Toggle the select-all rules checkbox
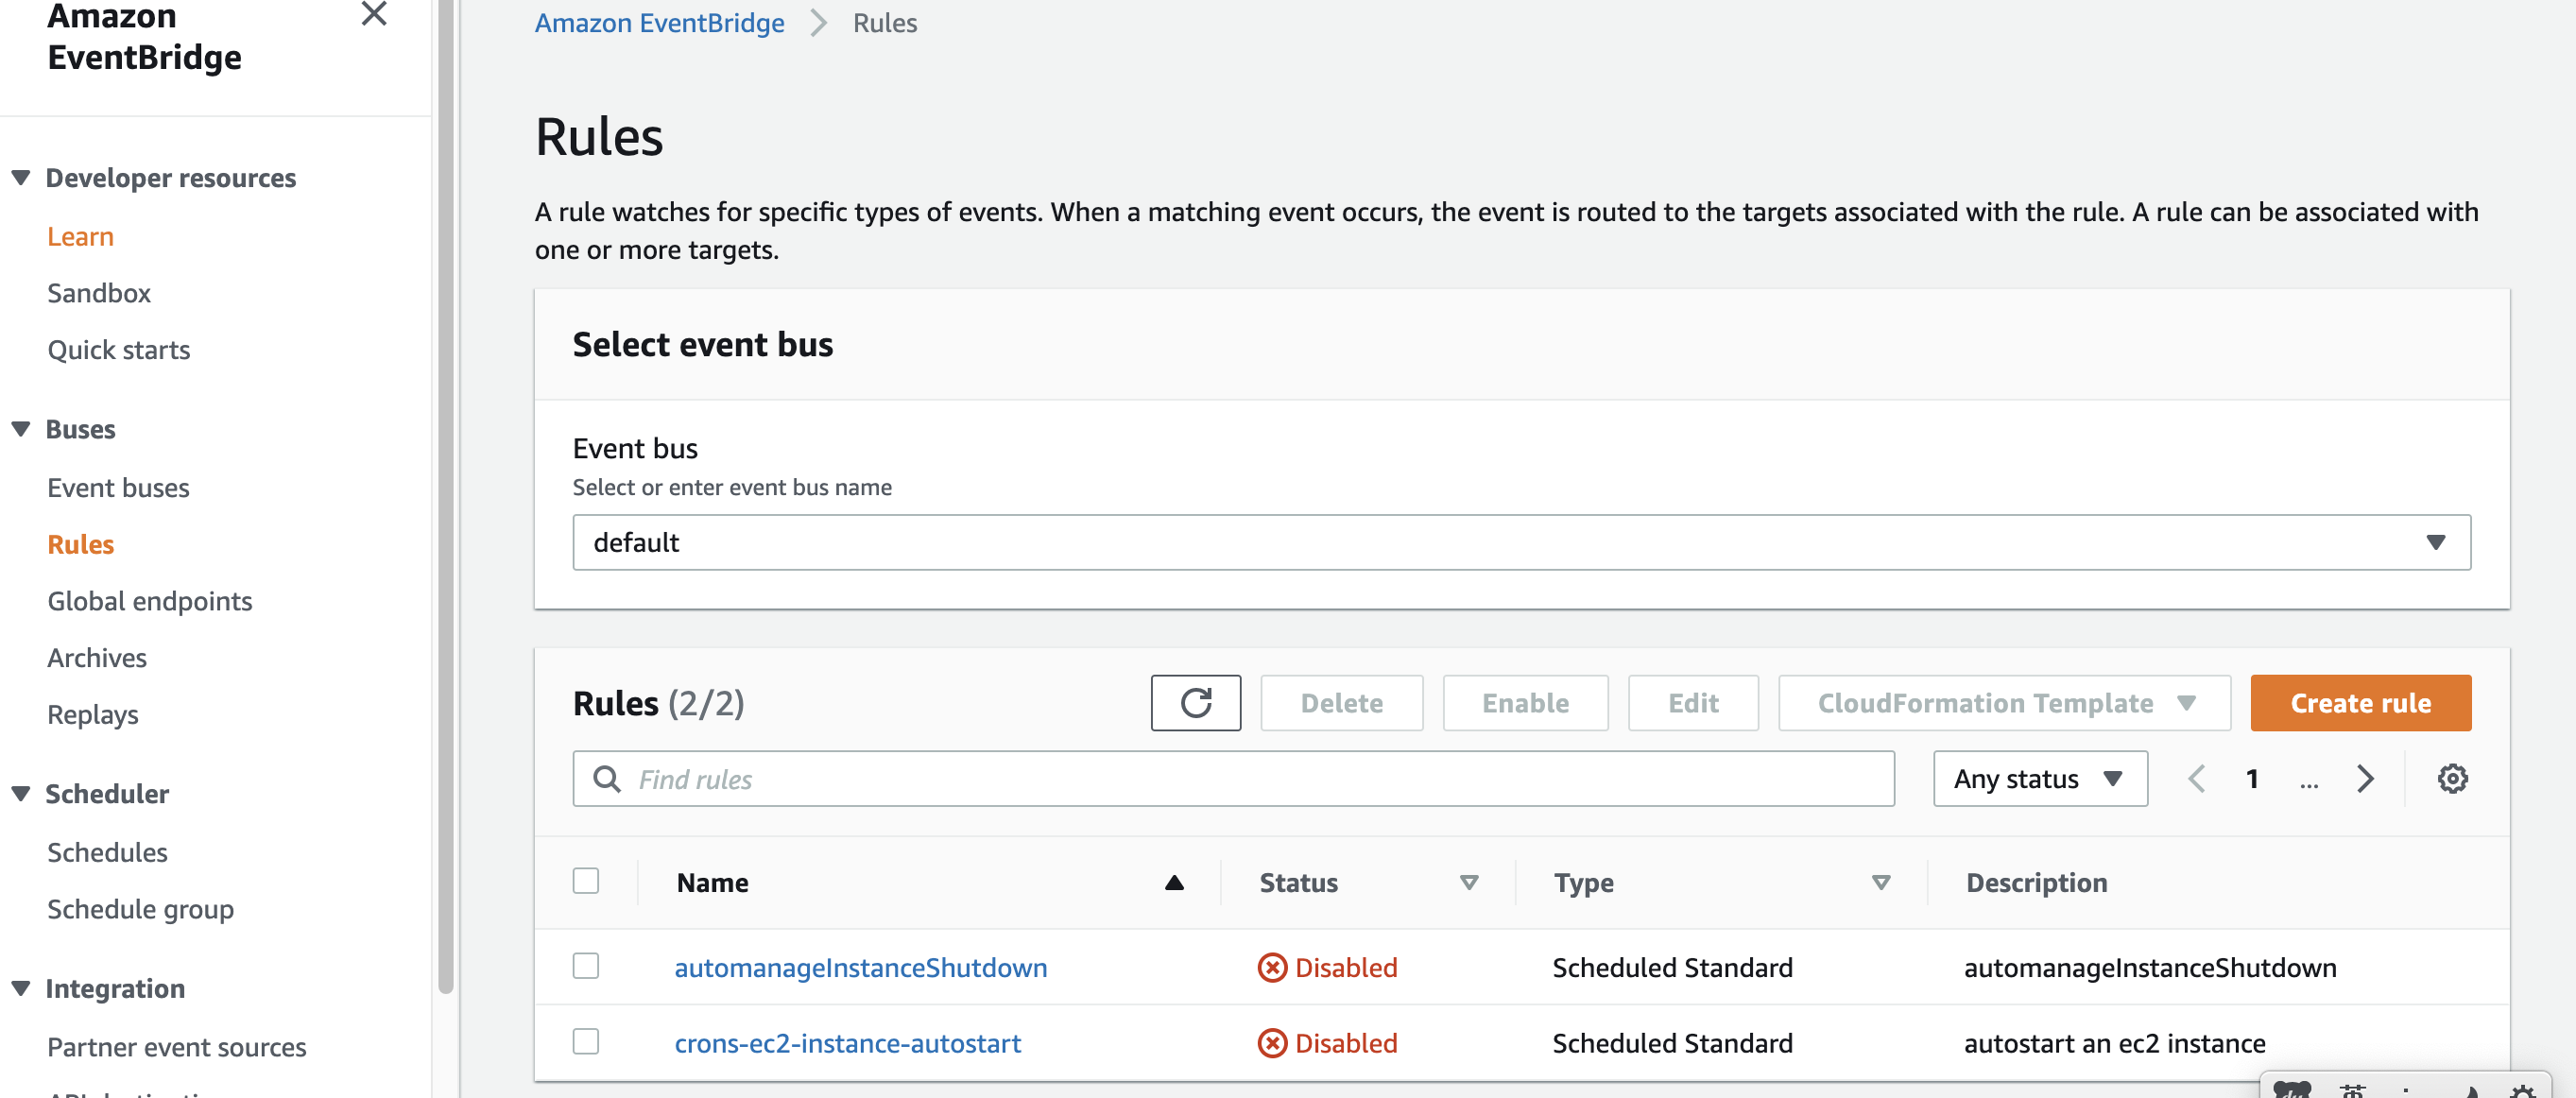Image resolution: width=2576 pixels, height=1098 pixels. (x=586, y=881)
